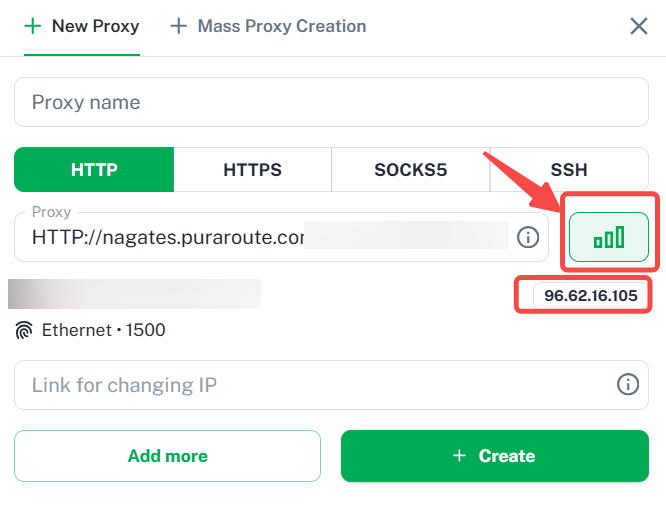Viewport: 666px width, 509px height.
Task: Click the info icon in Proxy field
Action: (528, 237)
